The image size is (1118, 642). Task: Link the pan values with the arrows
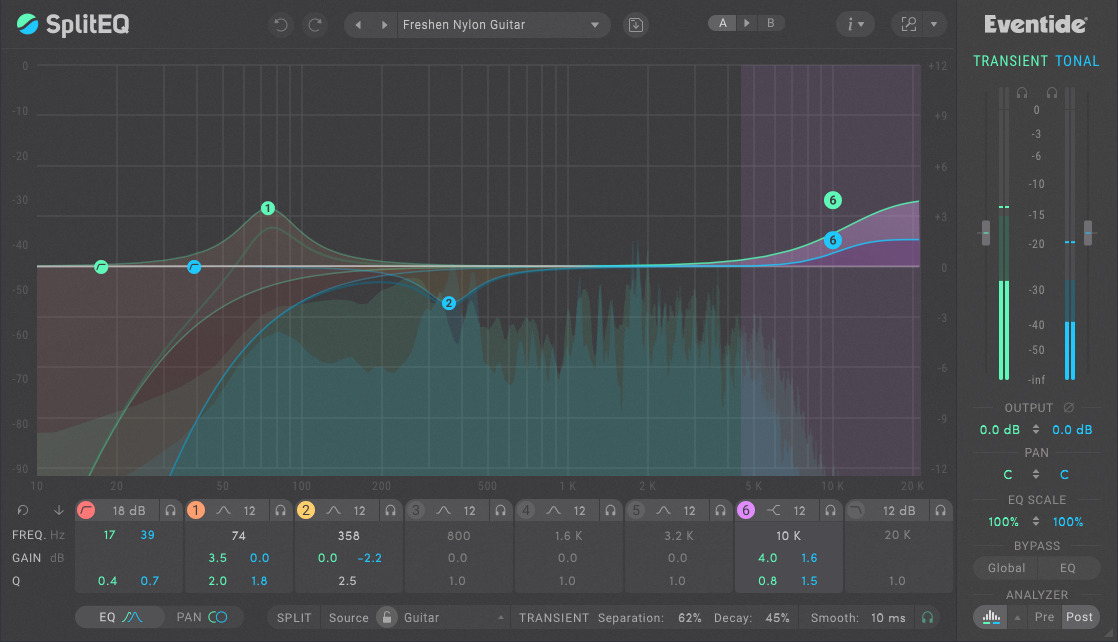(1036, 474)
